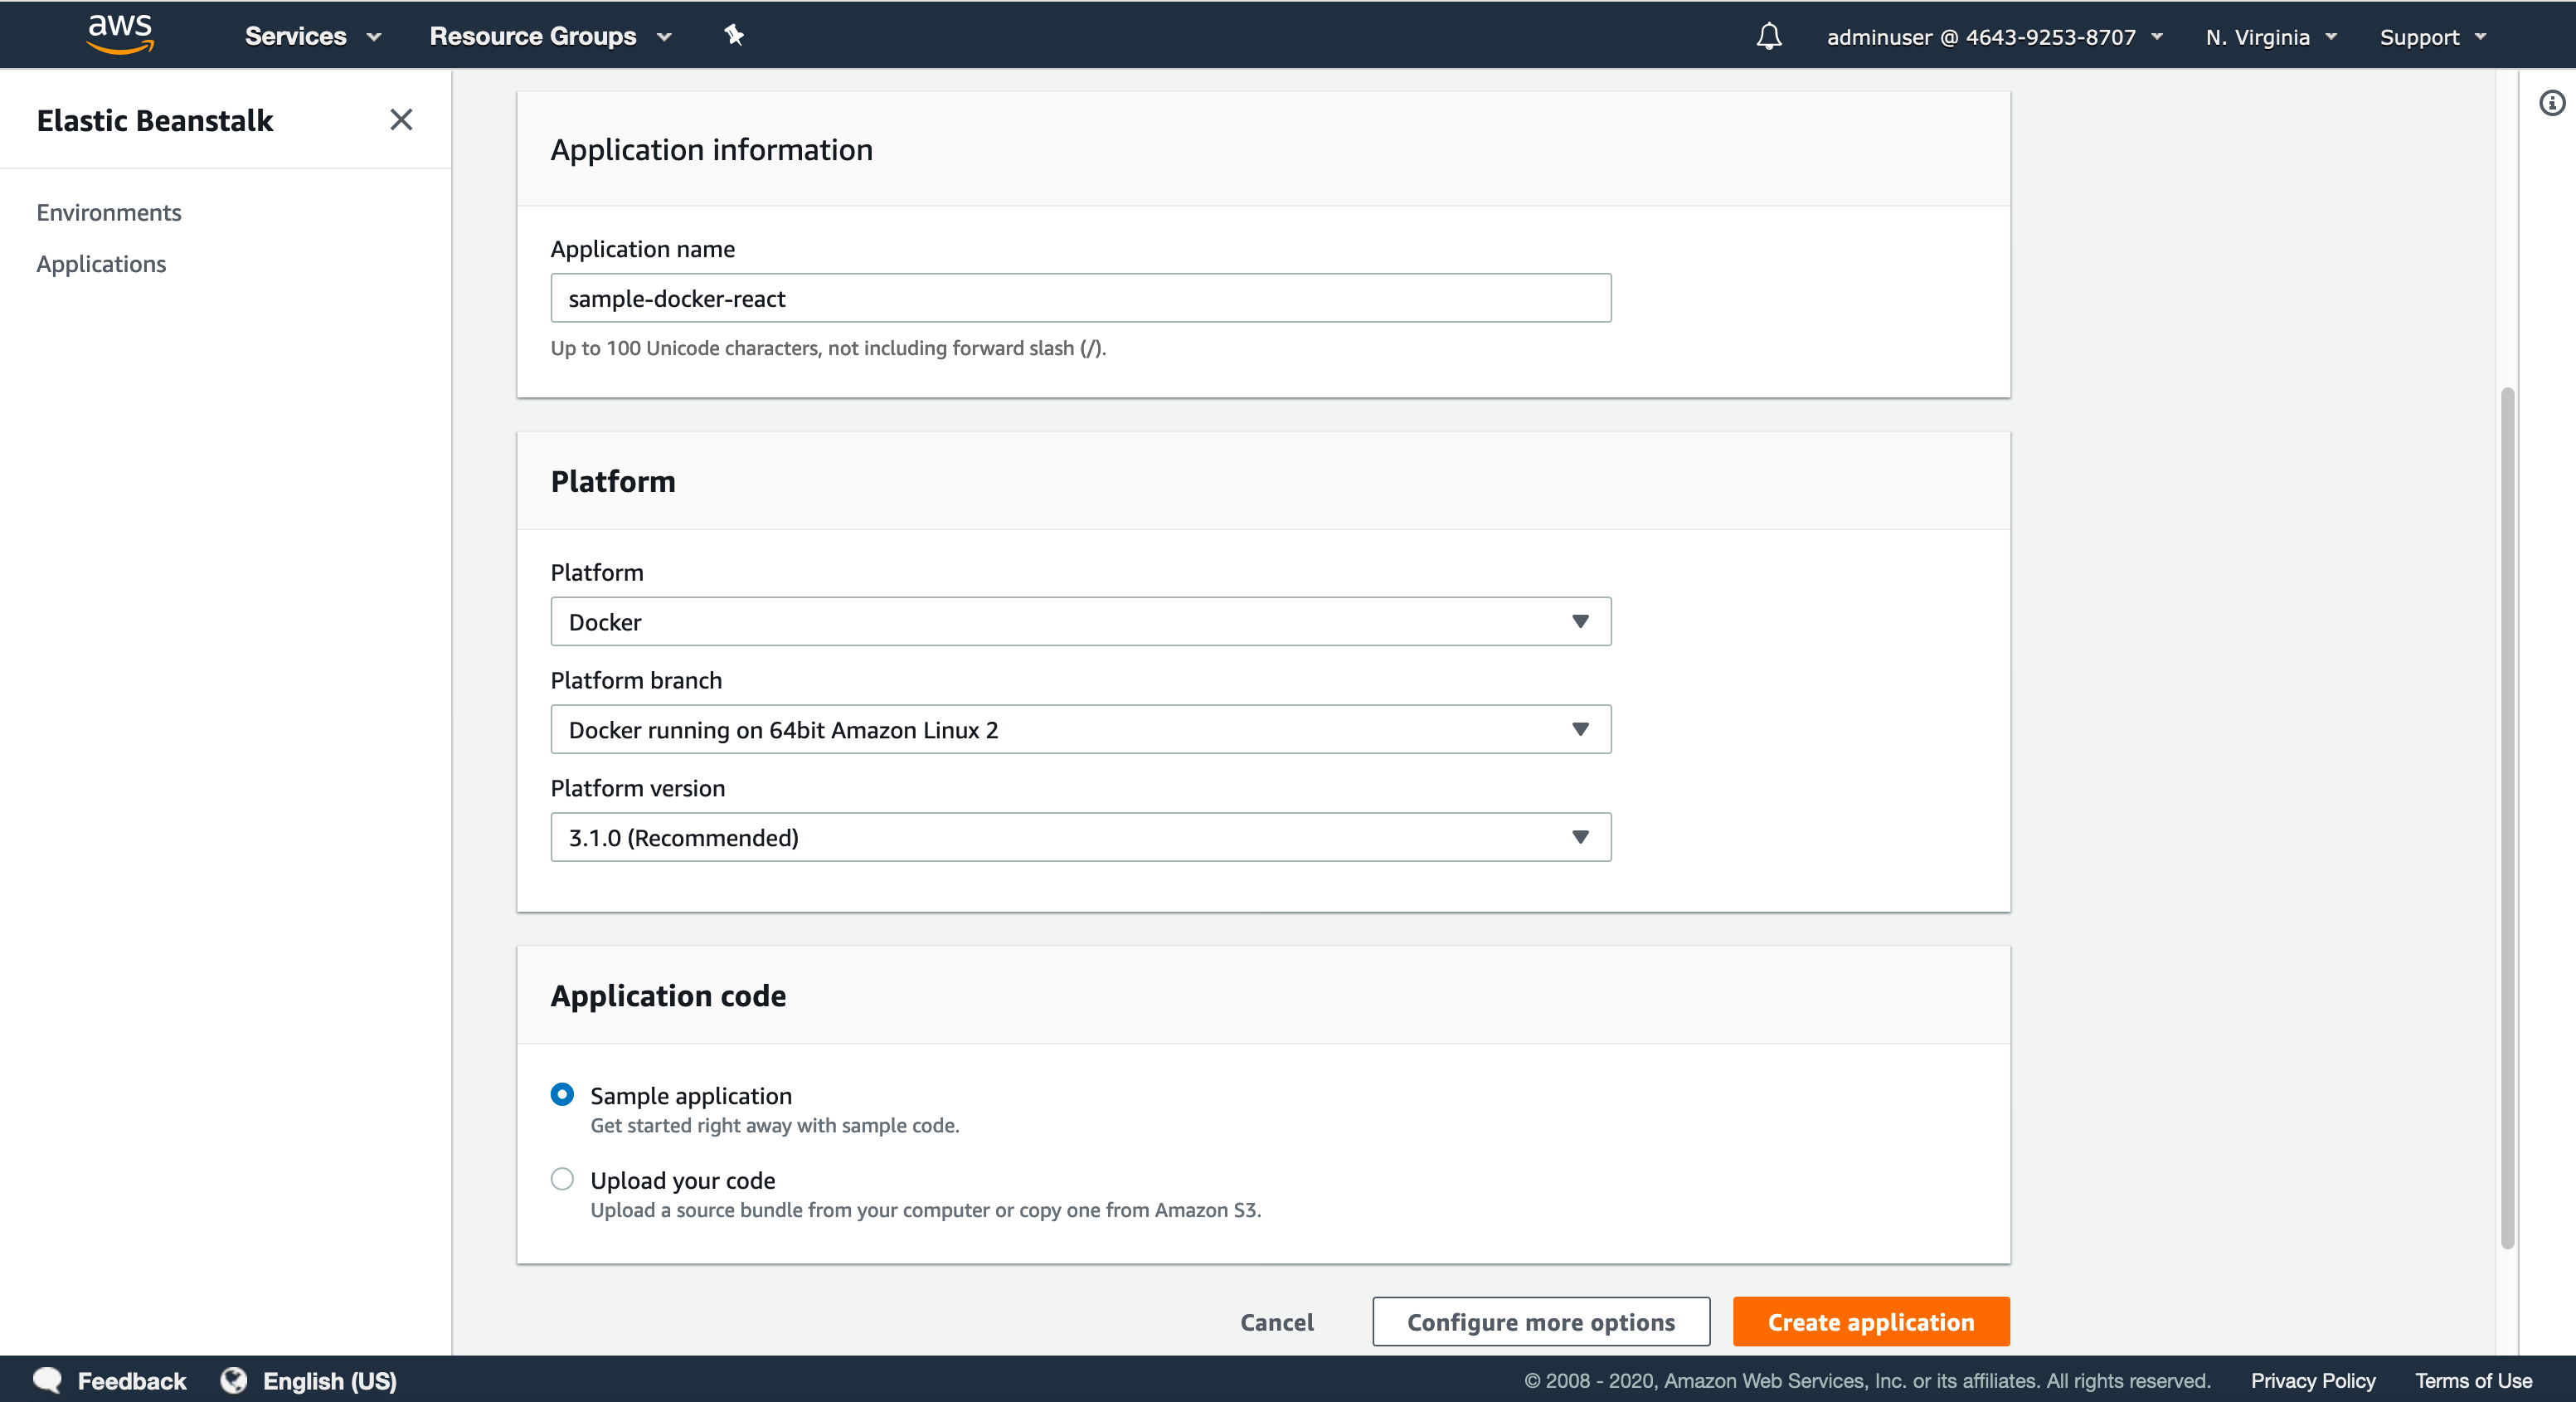Open the notifications bell

(1768, 37)
